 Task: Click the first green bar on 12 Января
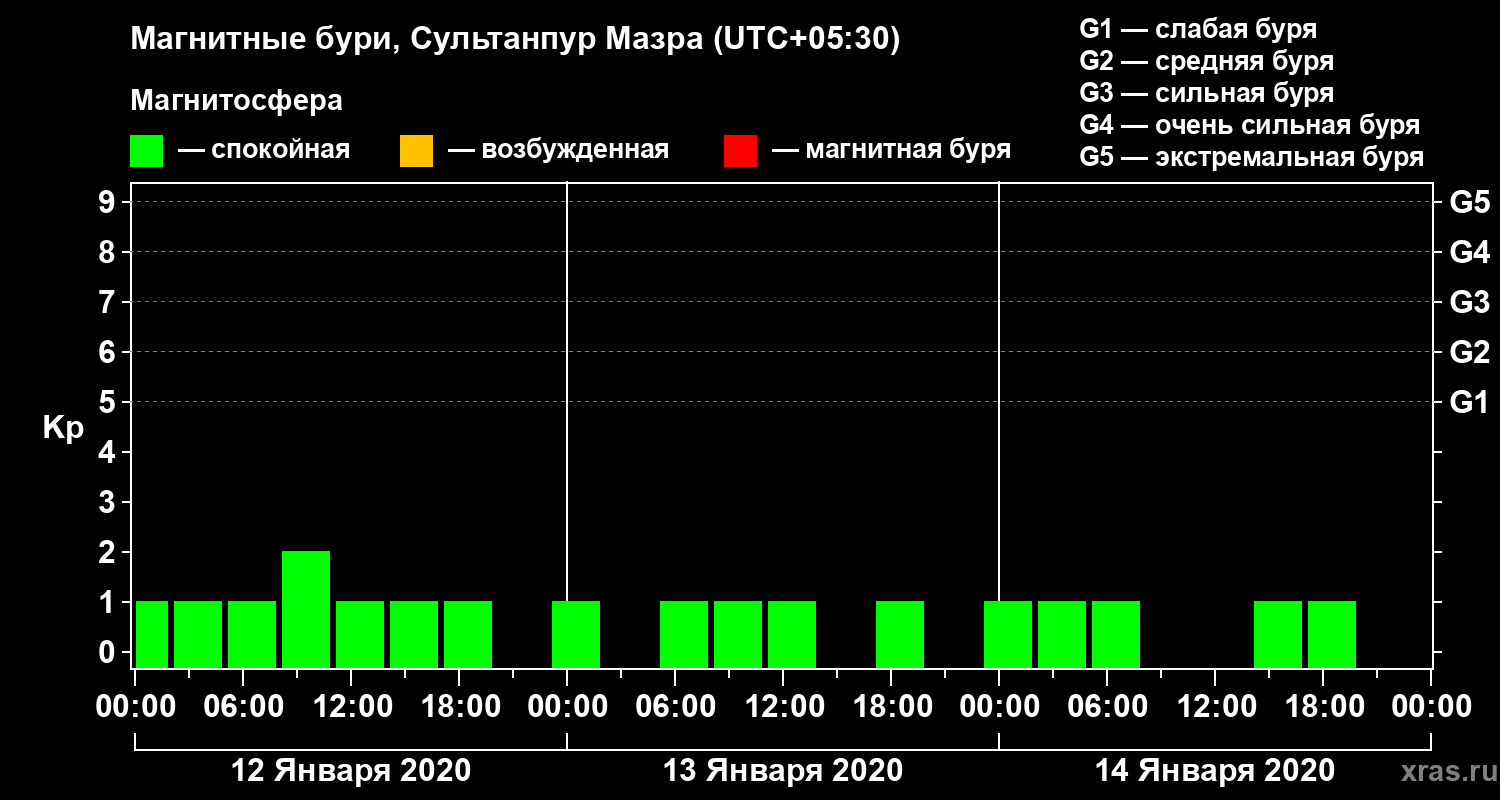click(152, 634)
